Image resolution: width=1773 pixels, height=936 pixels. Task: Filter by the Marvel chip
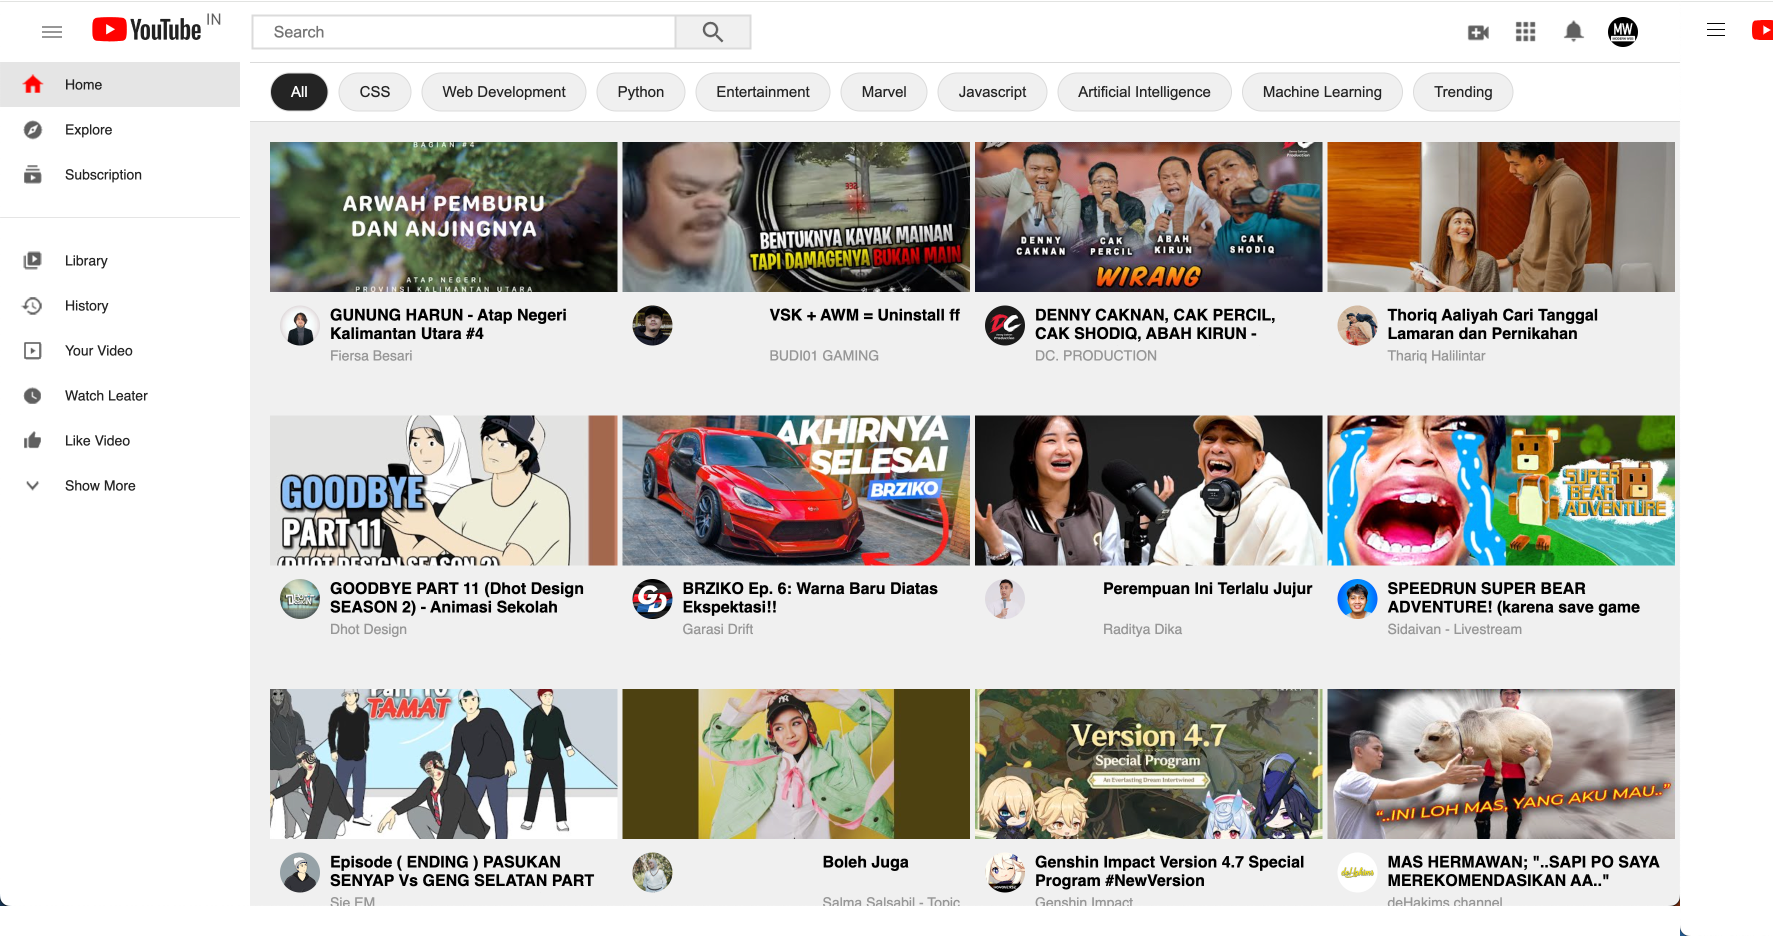[x=884, y=92]
